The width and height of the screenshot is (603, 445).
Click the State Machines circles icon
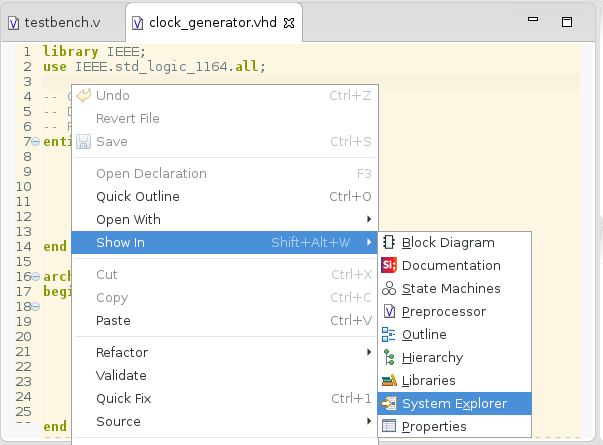pyautogui.click(x=389, y=288)
